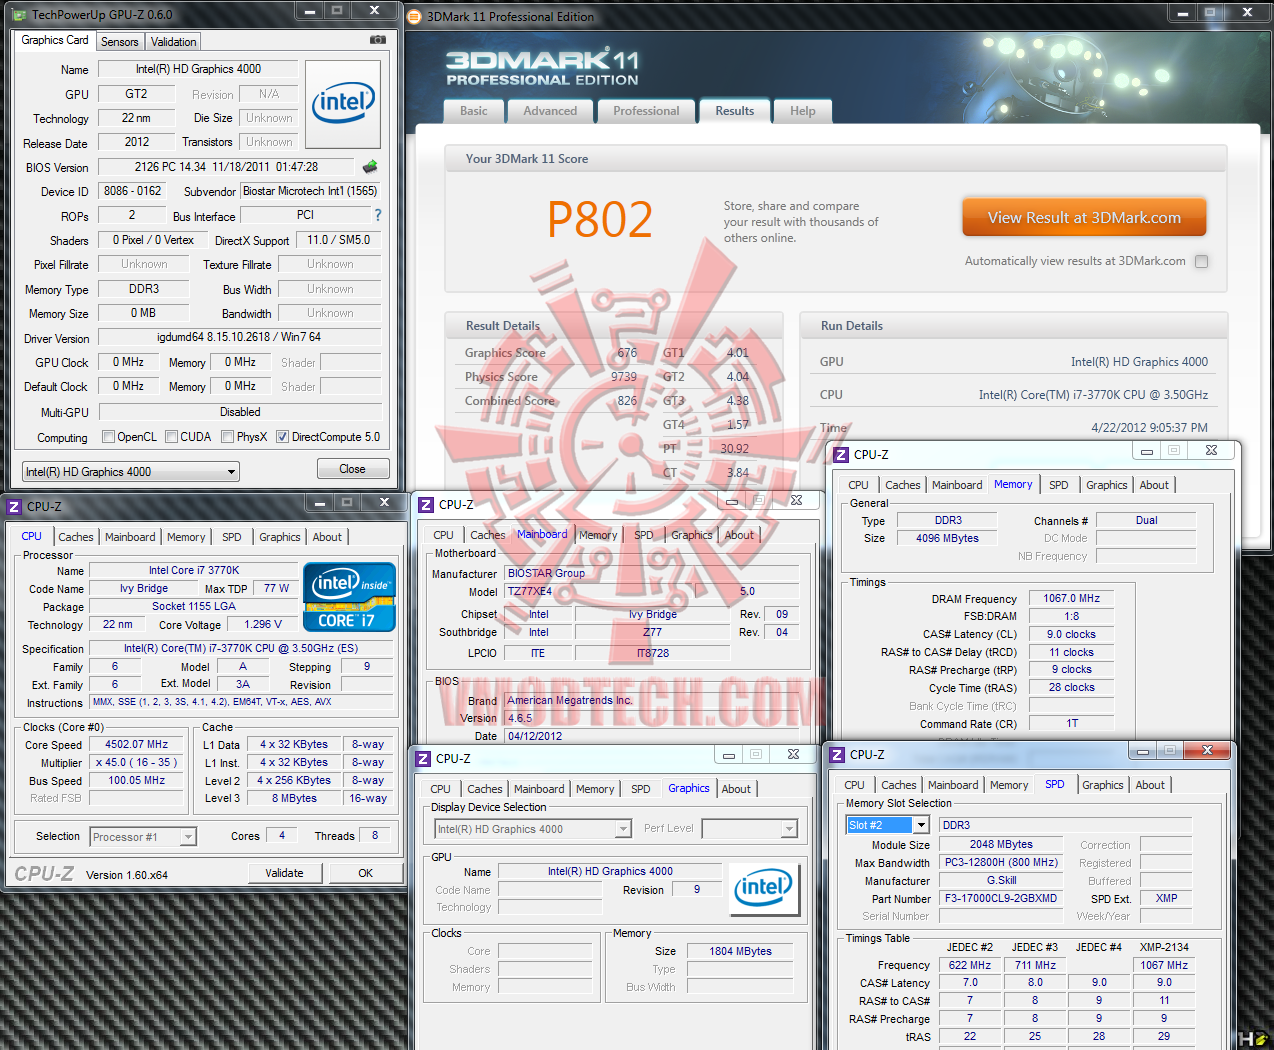The height and width of the screenshot is (1050, 1274).
Task: Click the Z icon of CPU-Z Memory window
Action: click(x=840, y=454)
